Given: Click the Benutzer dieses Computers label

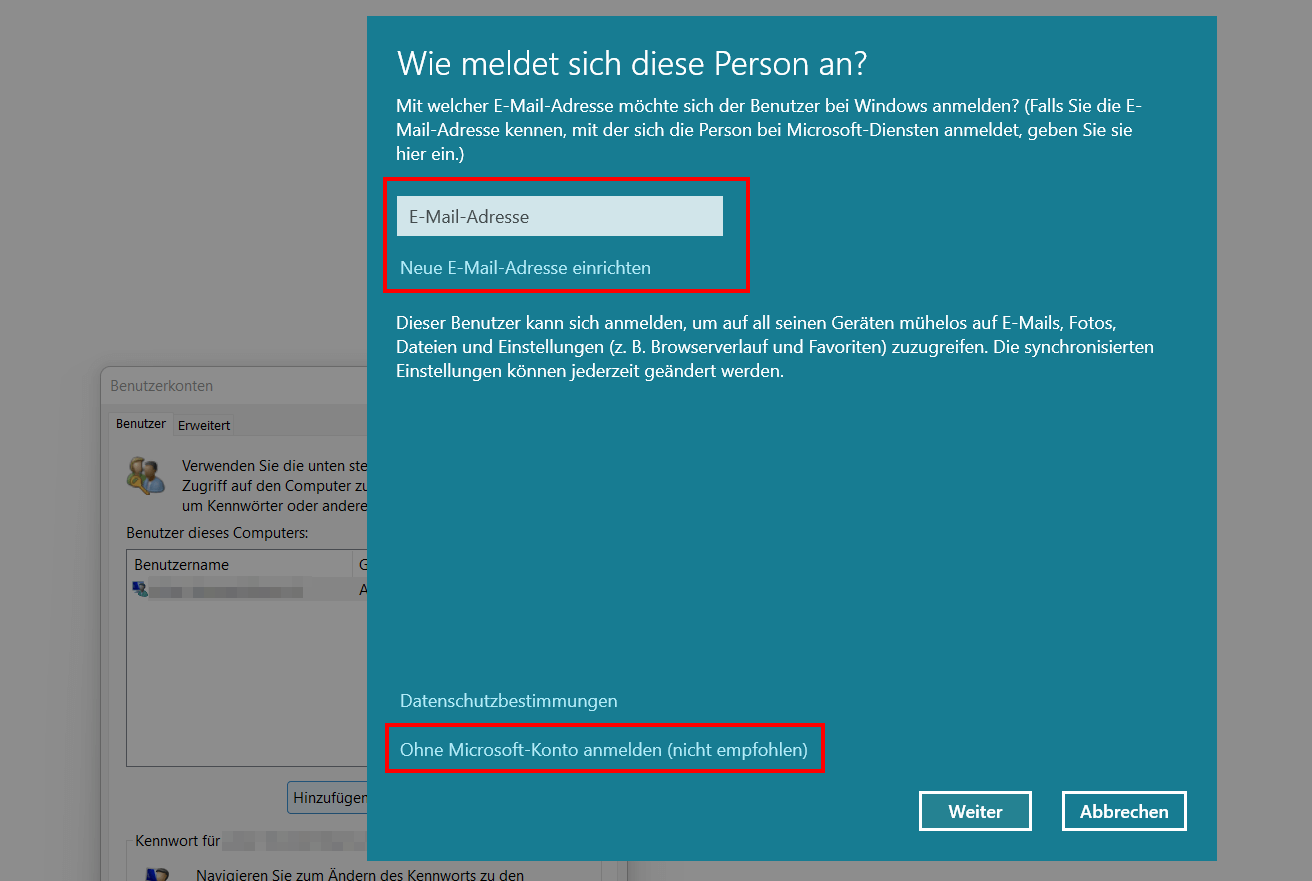Looking at the screenshot, I should [218, 533].
